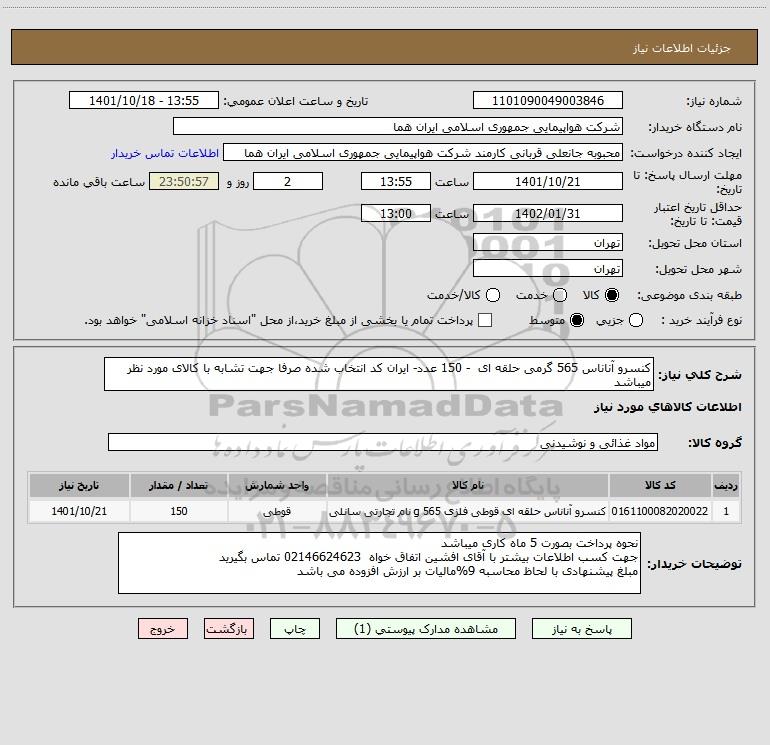
Task: Exit using the خروج button
Action: coord(163,629)
